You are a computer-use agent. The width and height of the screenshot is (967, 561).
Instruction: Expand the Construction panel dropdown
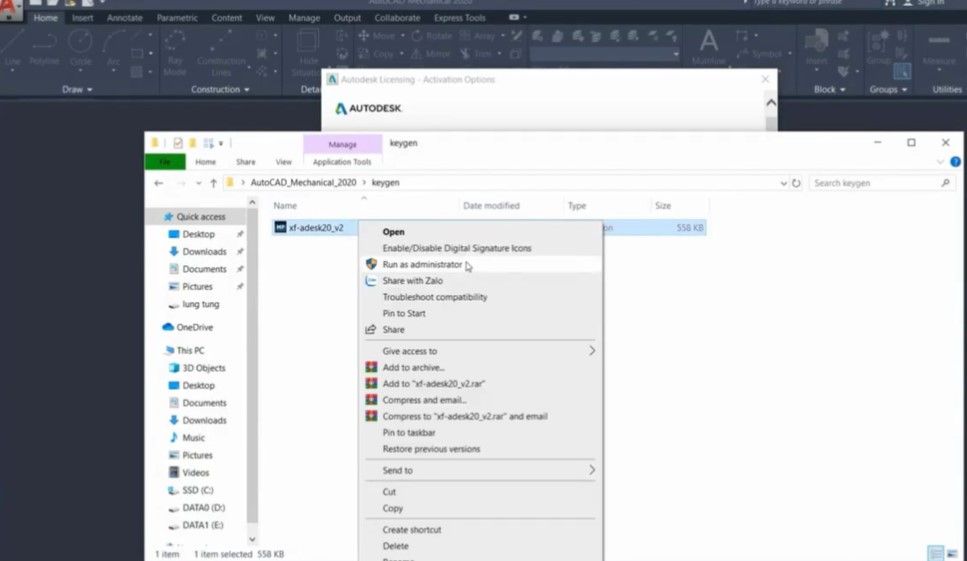click(x=220, y=89)
